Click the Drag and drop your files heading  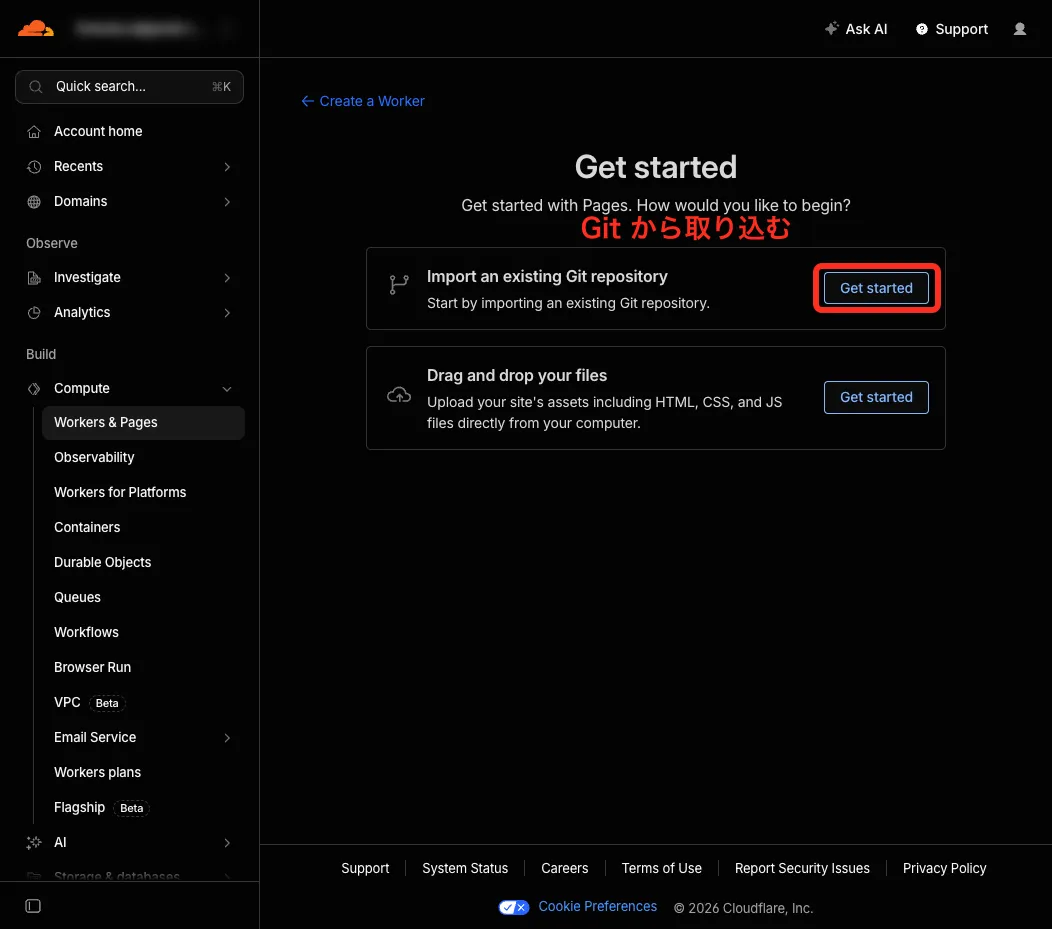click(517, 375)
